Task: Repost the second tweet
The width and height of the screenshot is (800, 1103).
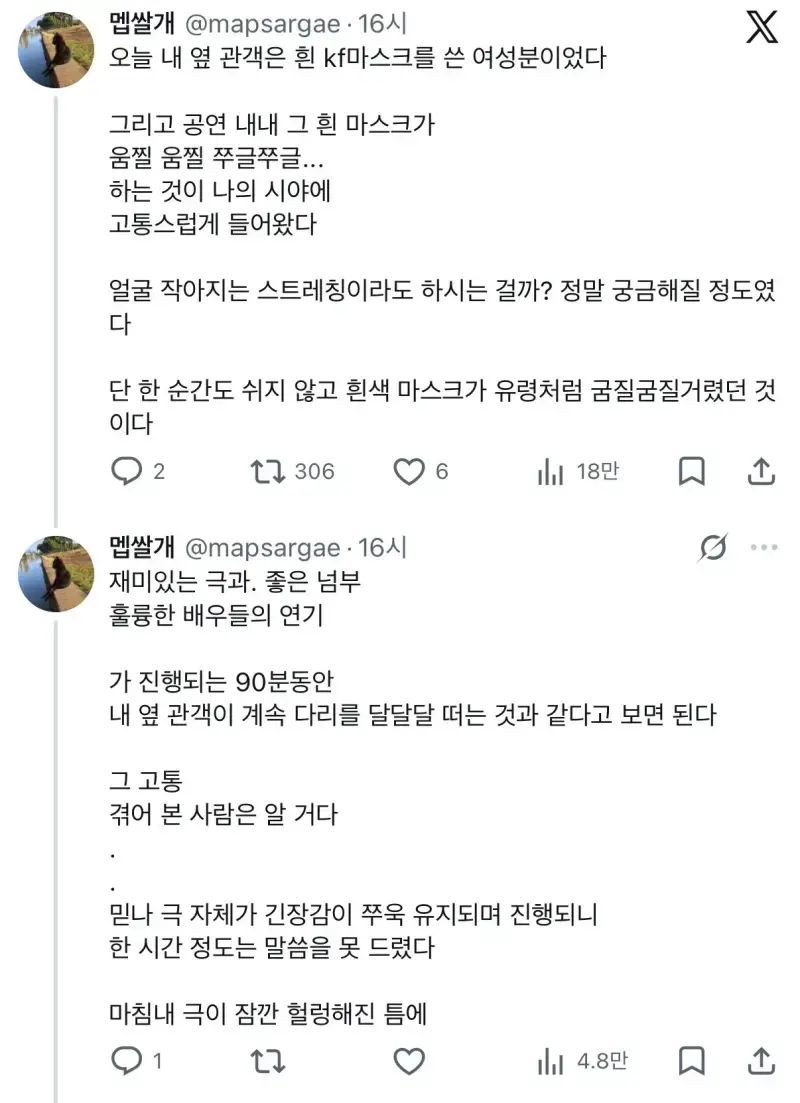Action: [268, 1061]
